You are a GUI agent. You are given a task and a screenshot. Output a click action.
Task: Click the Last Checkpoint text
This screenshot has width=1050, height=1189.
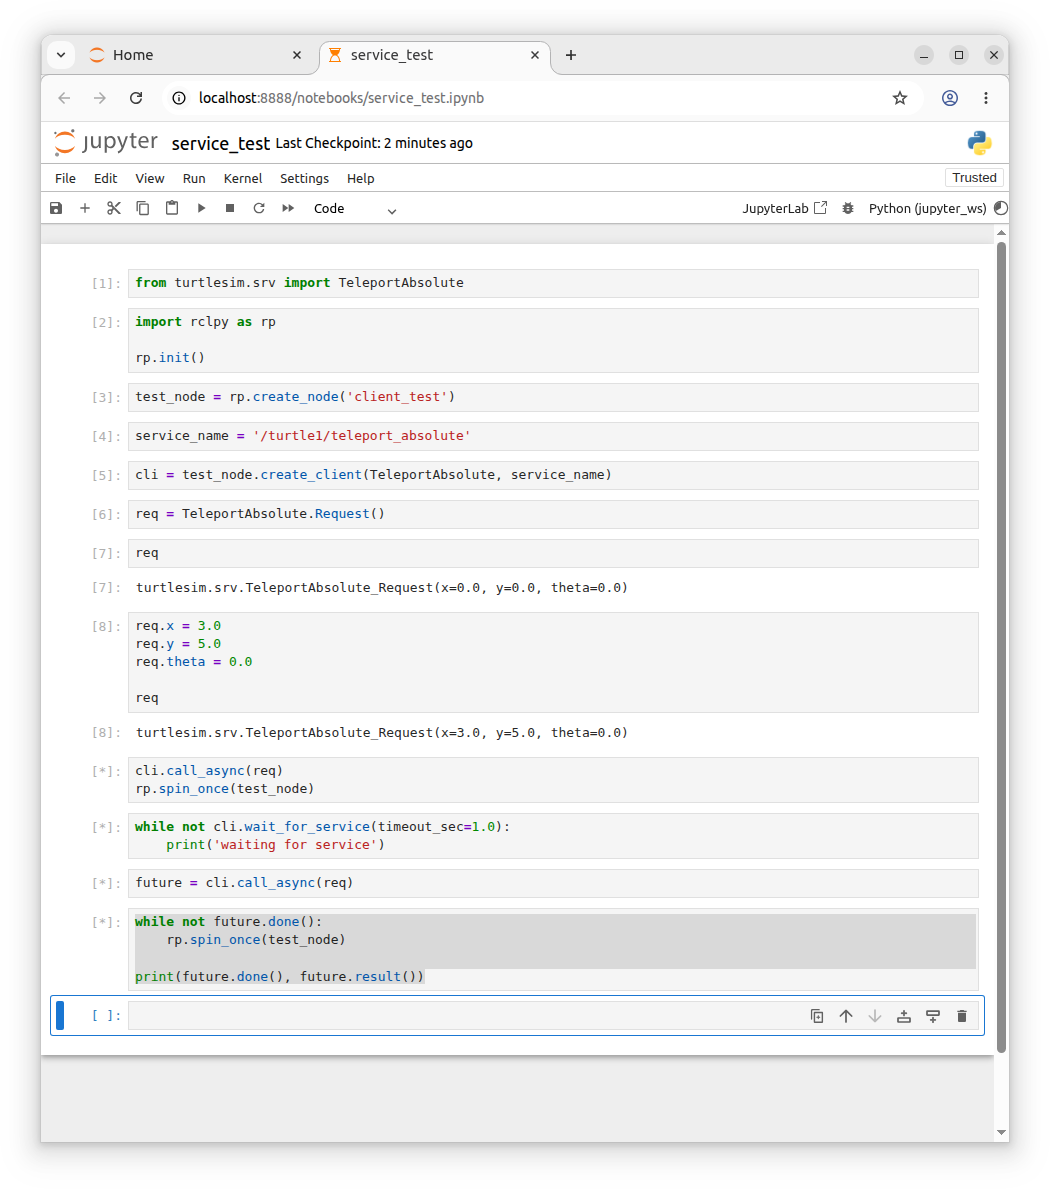coord(374,143)
